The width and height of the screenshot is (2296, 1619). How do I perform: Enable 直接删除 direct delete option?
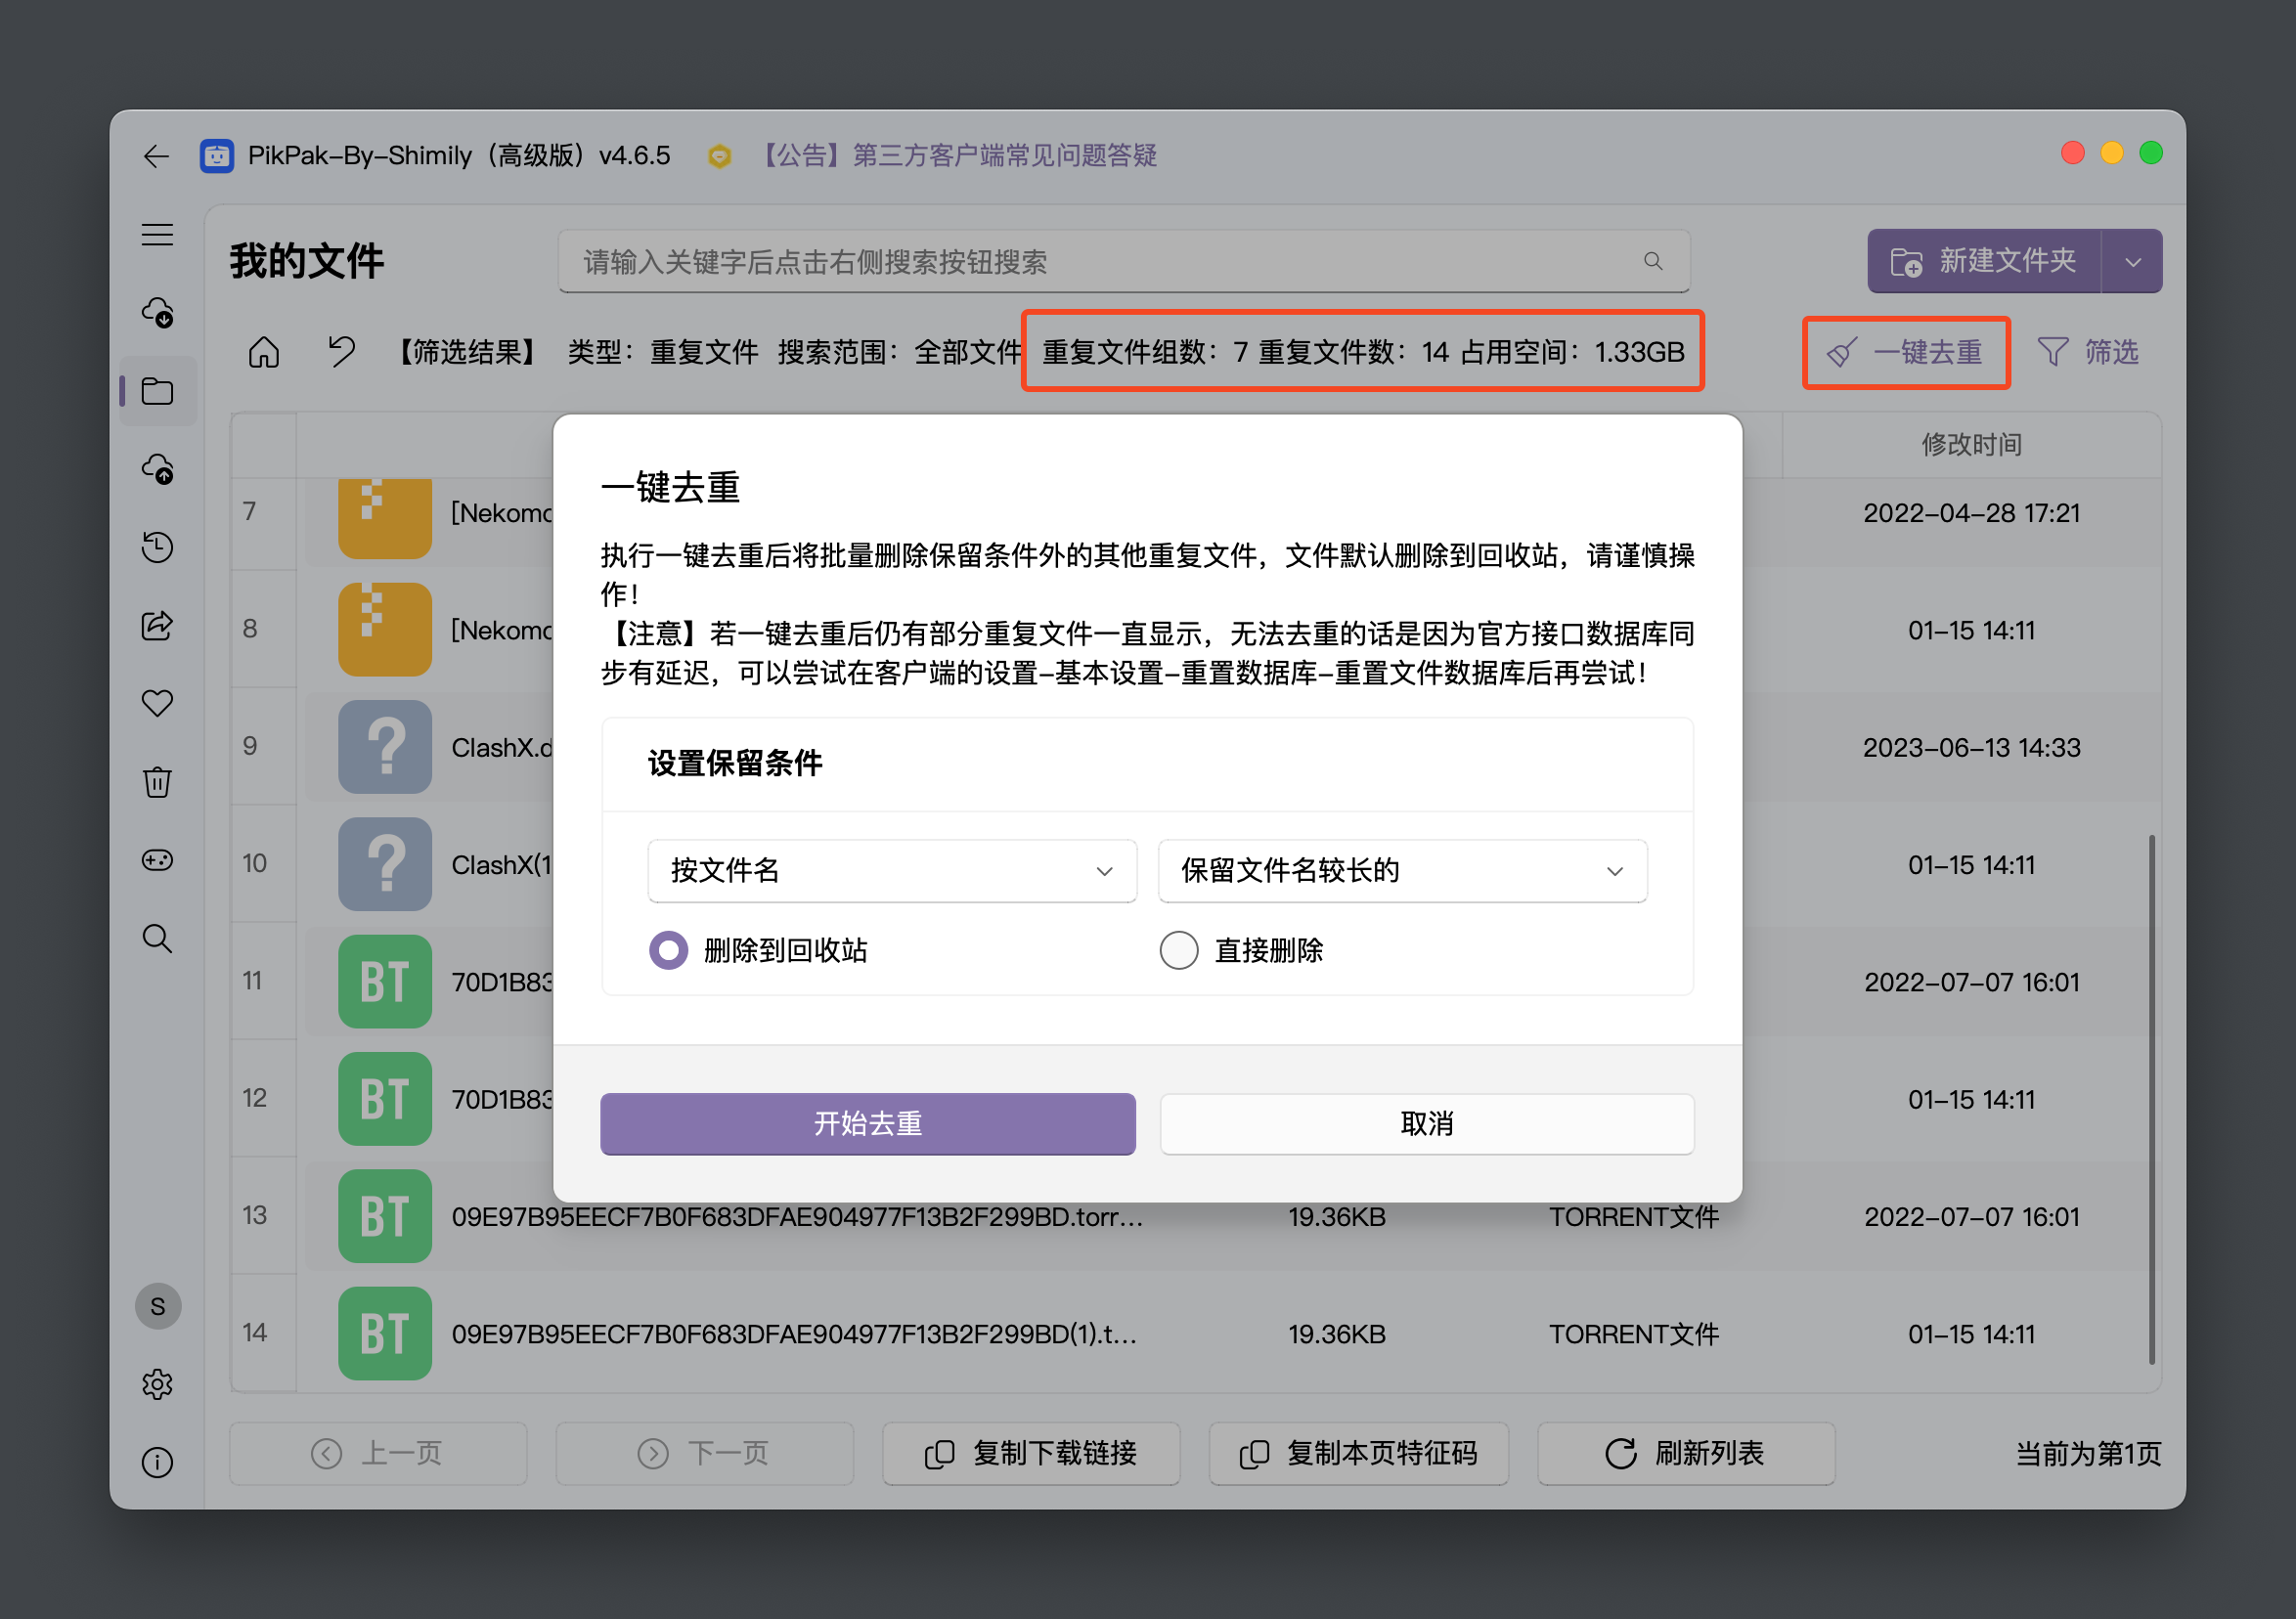[1179, 950]
